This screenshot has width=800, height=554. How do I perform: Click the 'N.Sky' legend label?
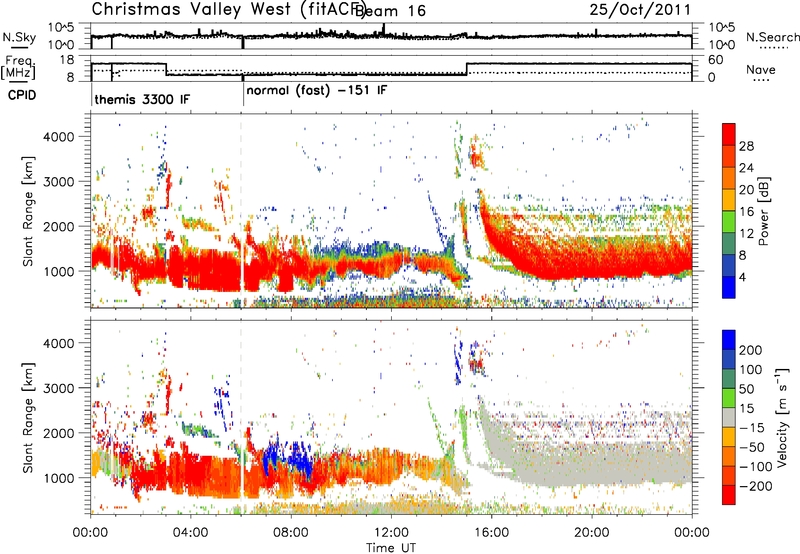(19, 37)
